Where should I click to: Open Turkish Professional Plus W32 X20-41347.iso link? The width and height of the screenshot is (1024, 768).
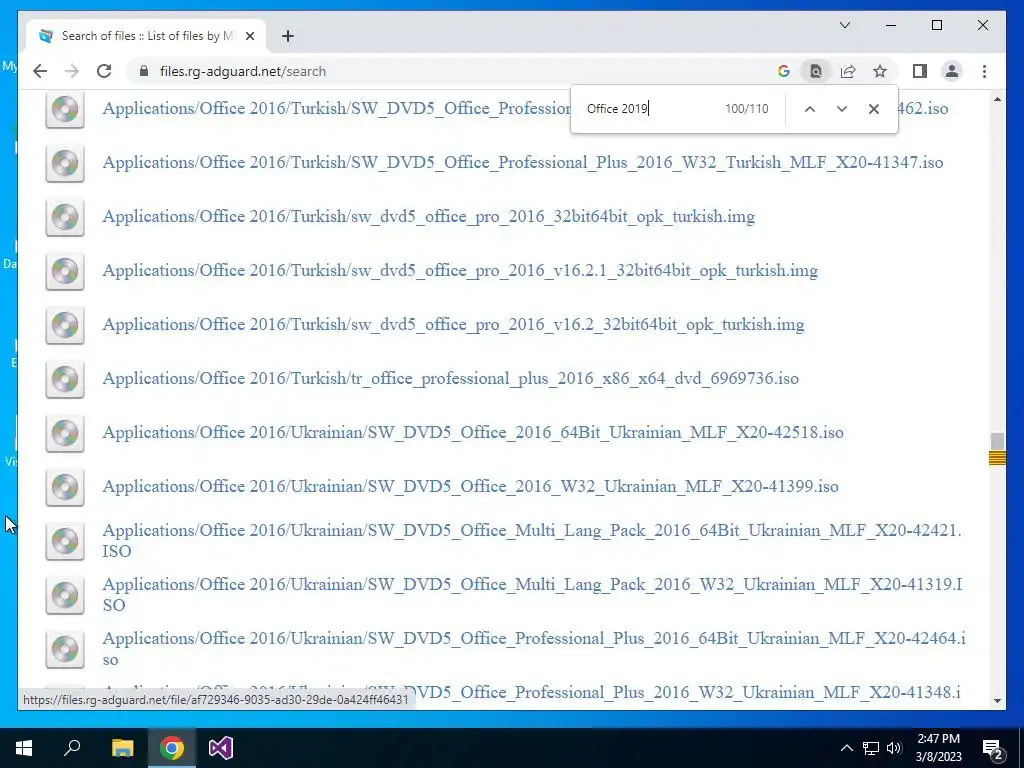point(522,162)
